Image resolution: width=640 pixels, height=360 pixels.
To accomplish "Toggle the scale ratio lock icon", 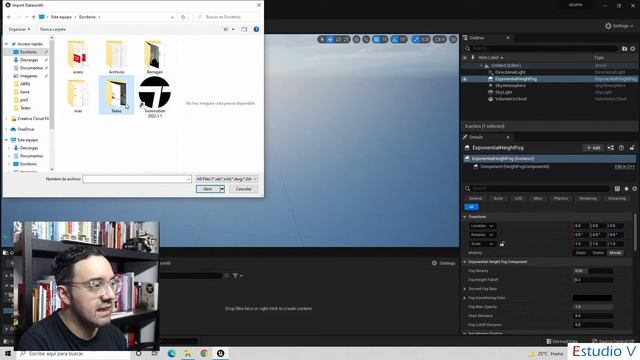I will click(x=502, y=244).
